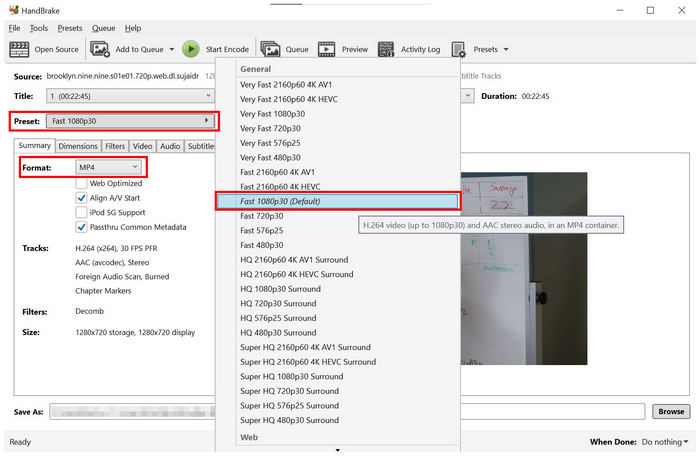The height and width of the screenshot is (456, 700).
Task: Click the Open Source label
Action: 56,50
